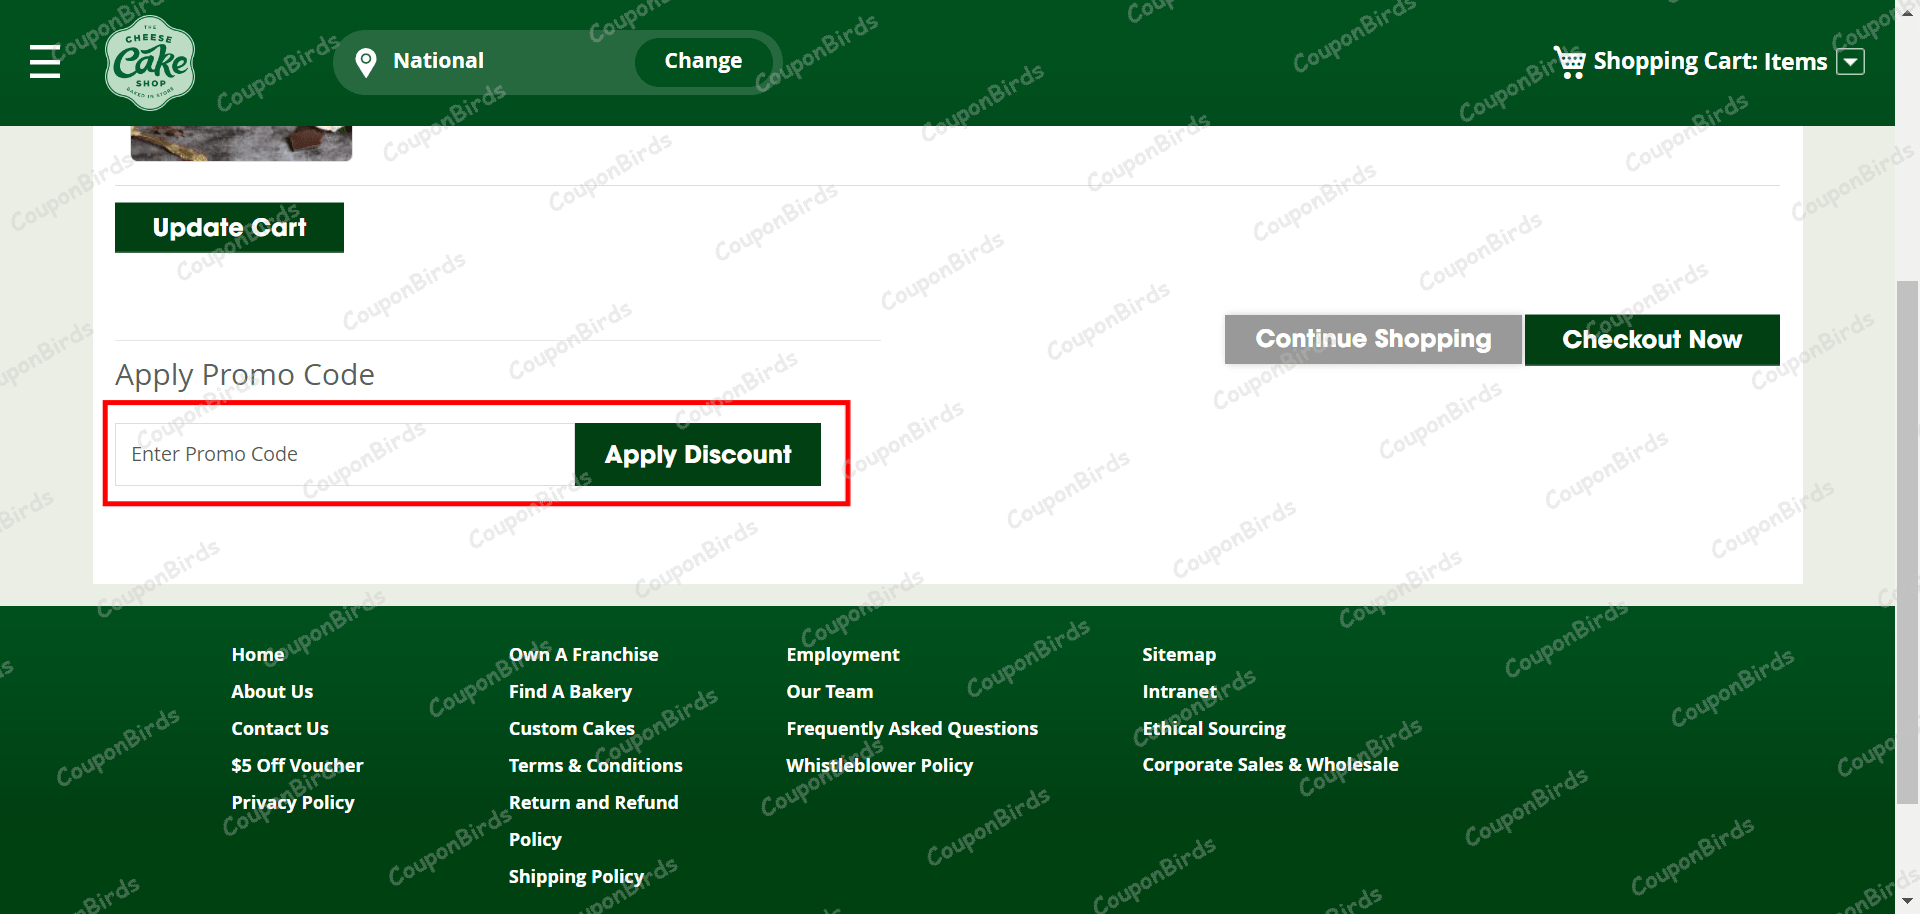Viewport: 1920px width, 914px height.
Task: Click the Cheesecake Shop logo
Action: click(150, 62)
